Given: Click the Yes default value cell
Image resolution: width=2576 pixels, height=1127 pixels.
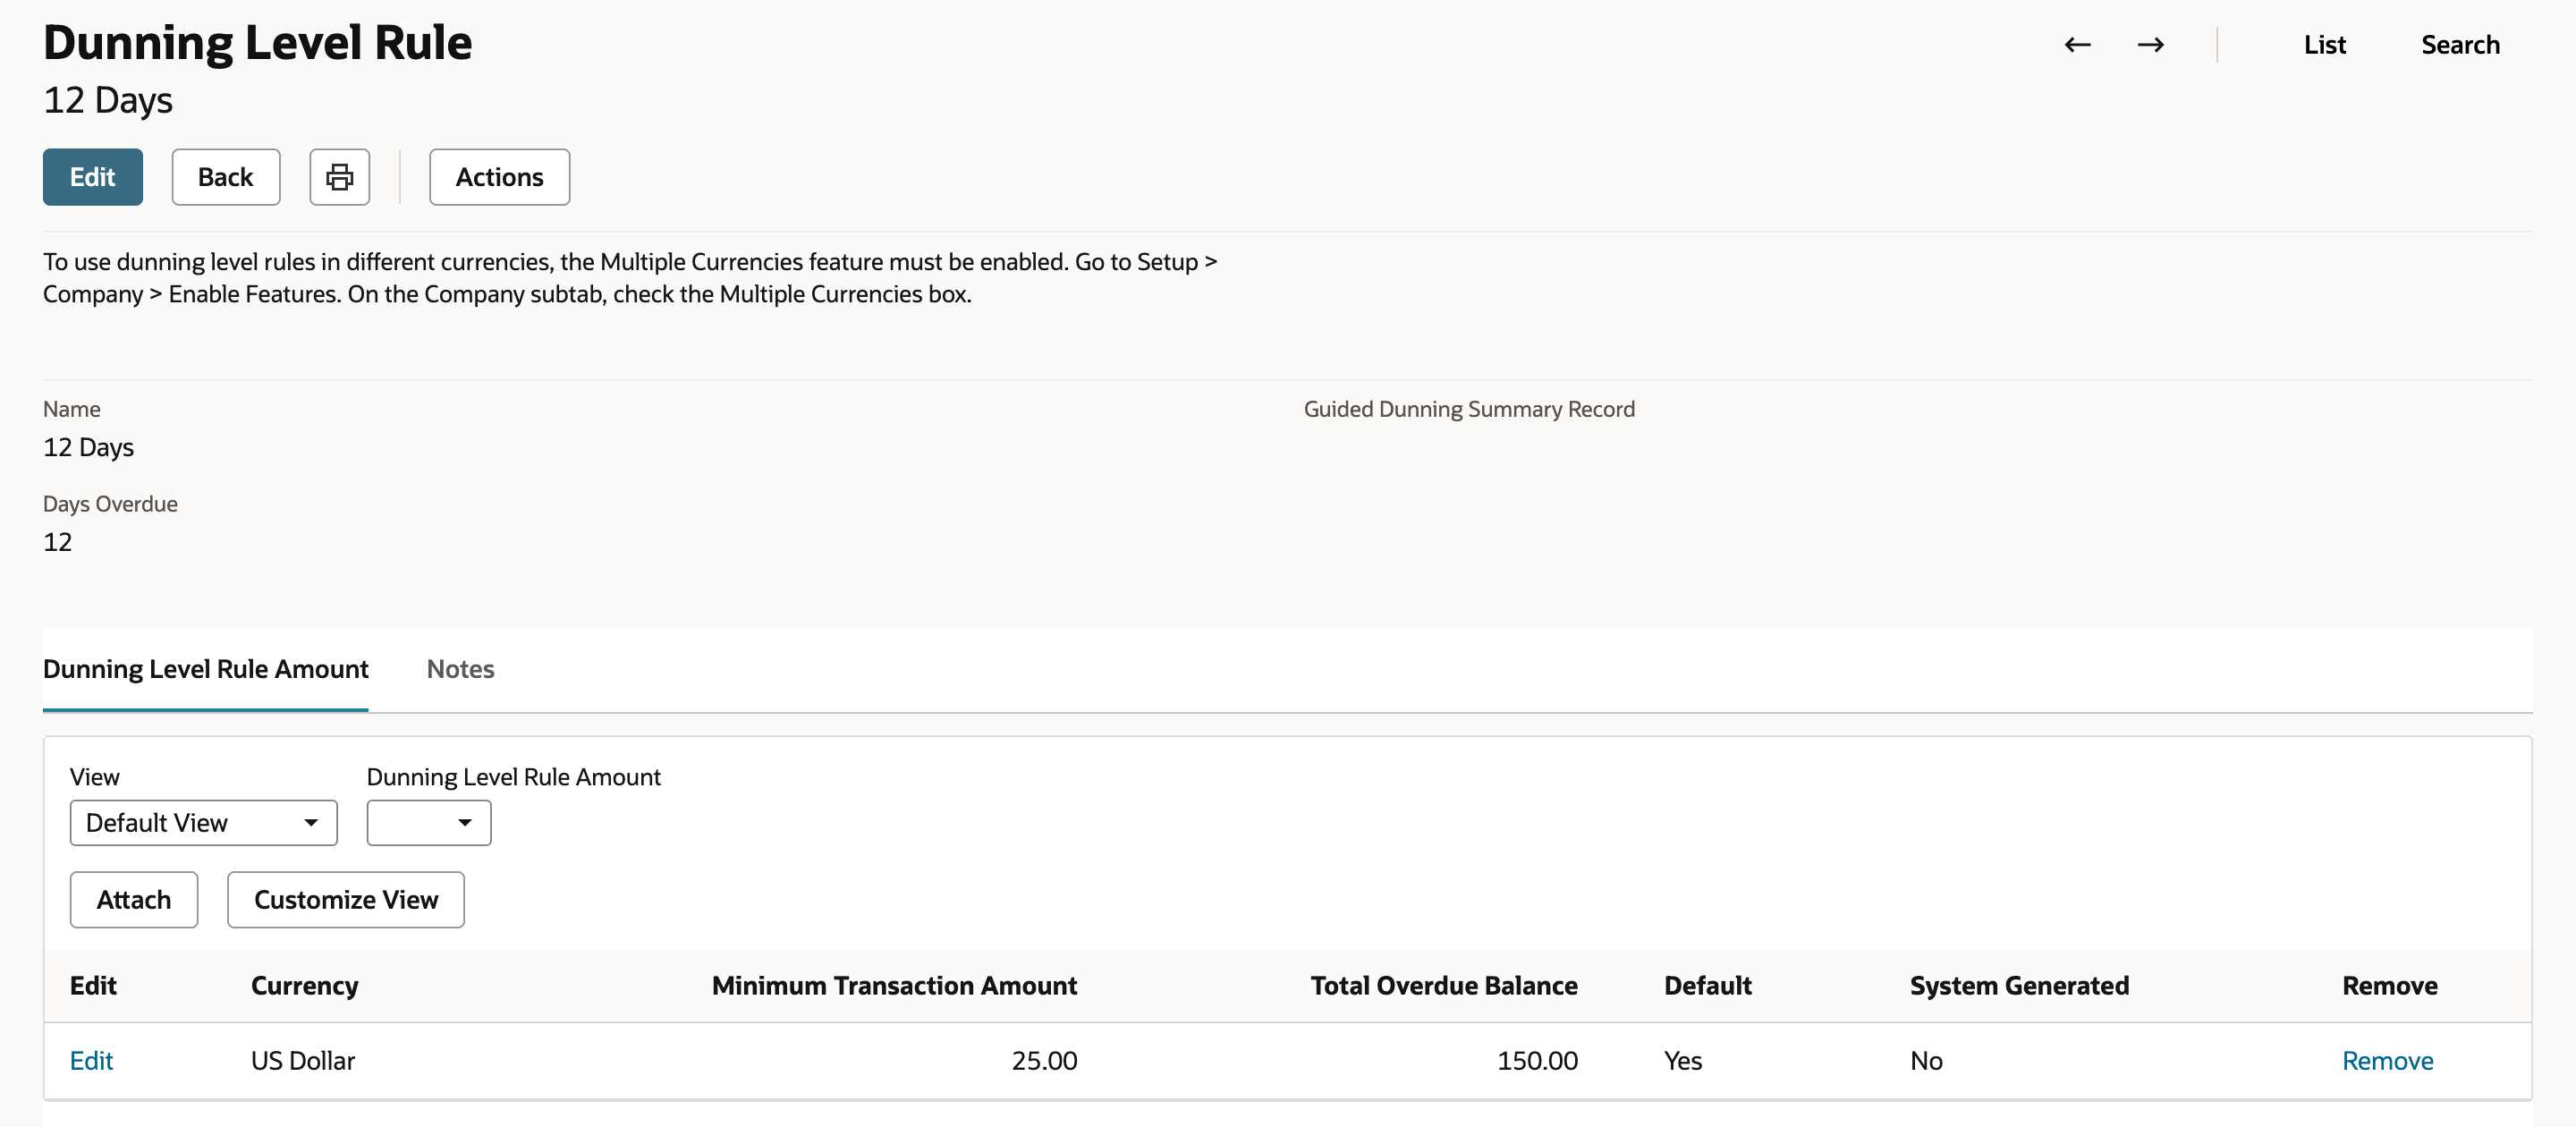Looking at the screenshot, I should [1683, 1060].
